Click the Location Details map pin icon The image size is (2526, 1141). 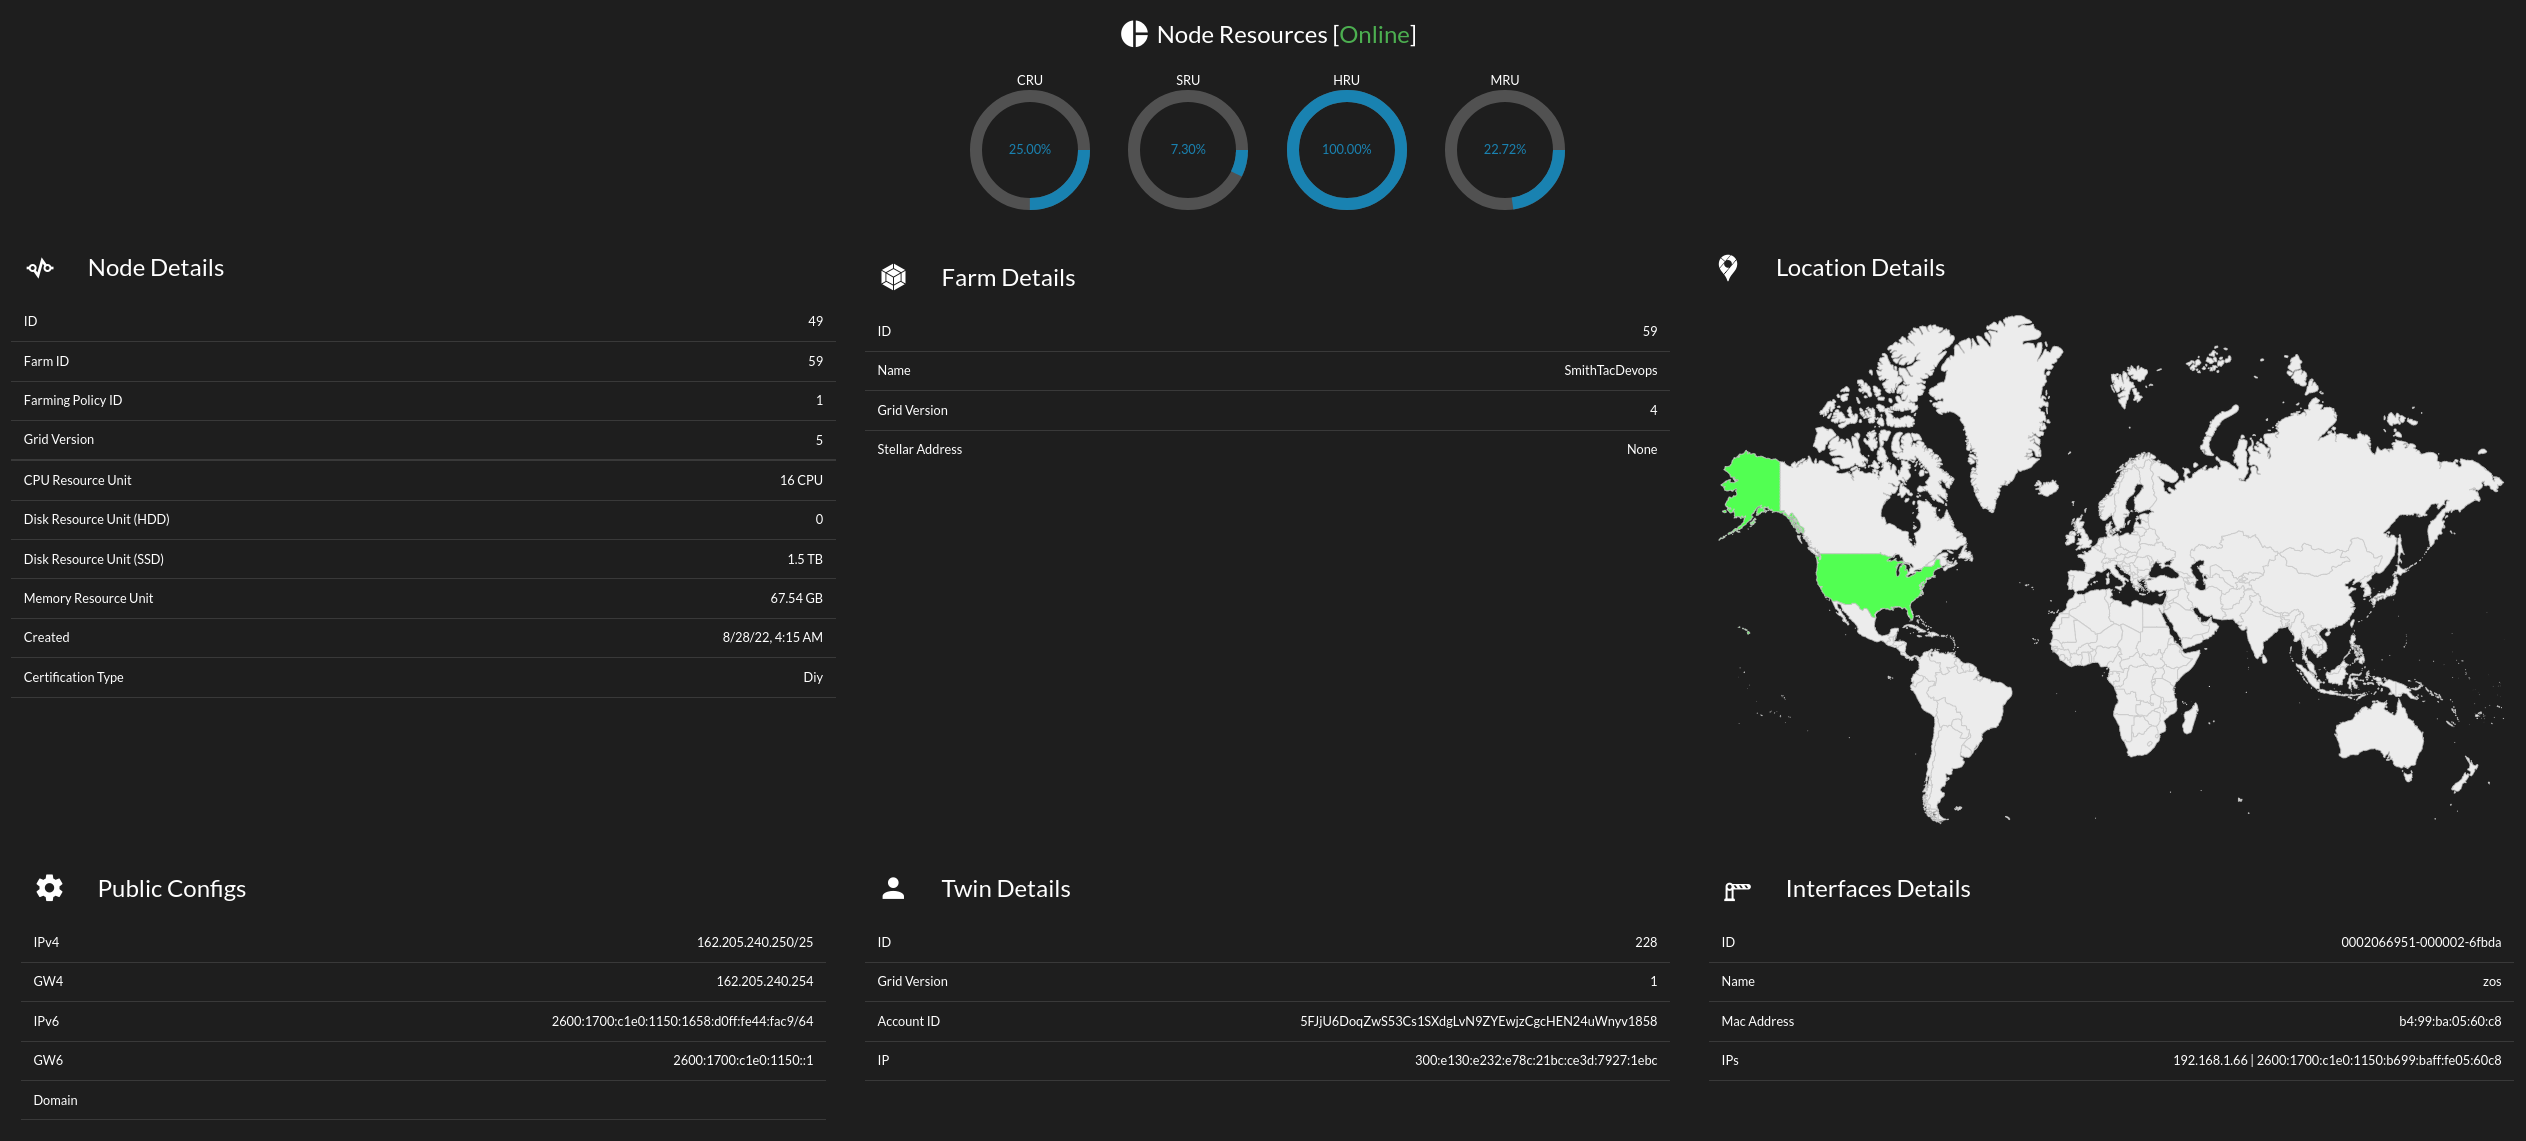click(1728, 267)
